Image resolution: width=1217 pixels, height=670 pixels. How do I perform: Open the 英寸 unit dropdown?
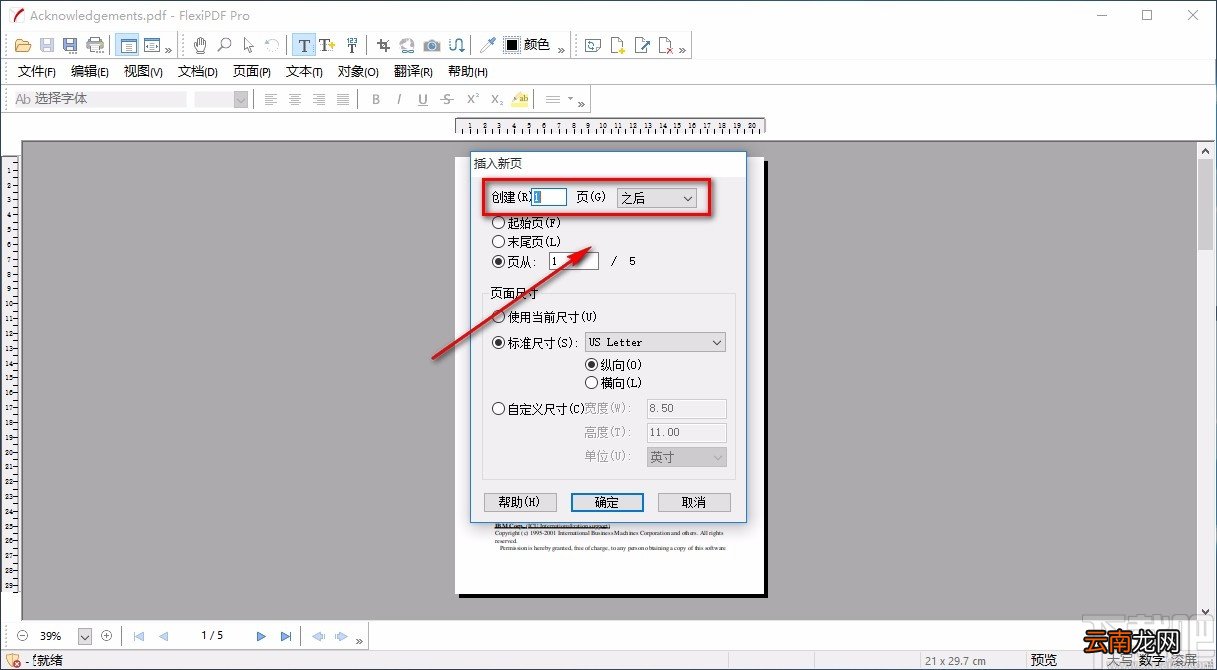pyautogui.click(x=687, y=456)
